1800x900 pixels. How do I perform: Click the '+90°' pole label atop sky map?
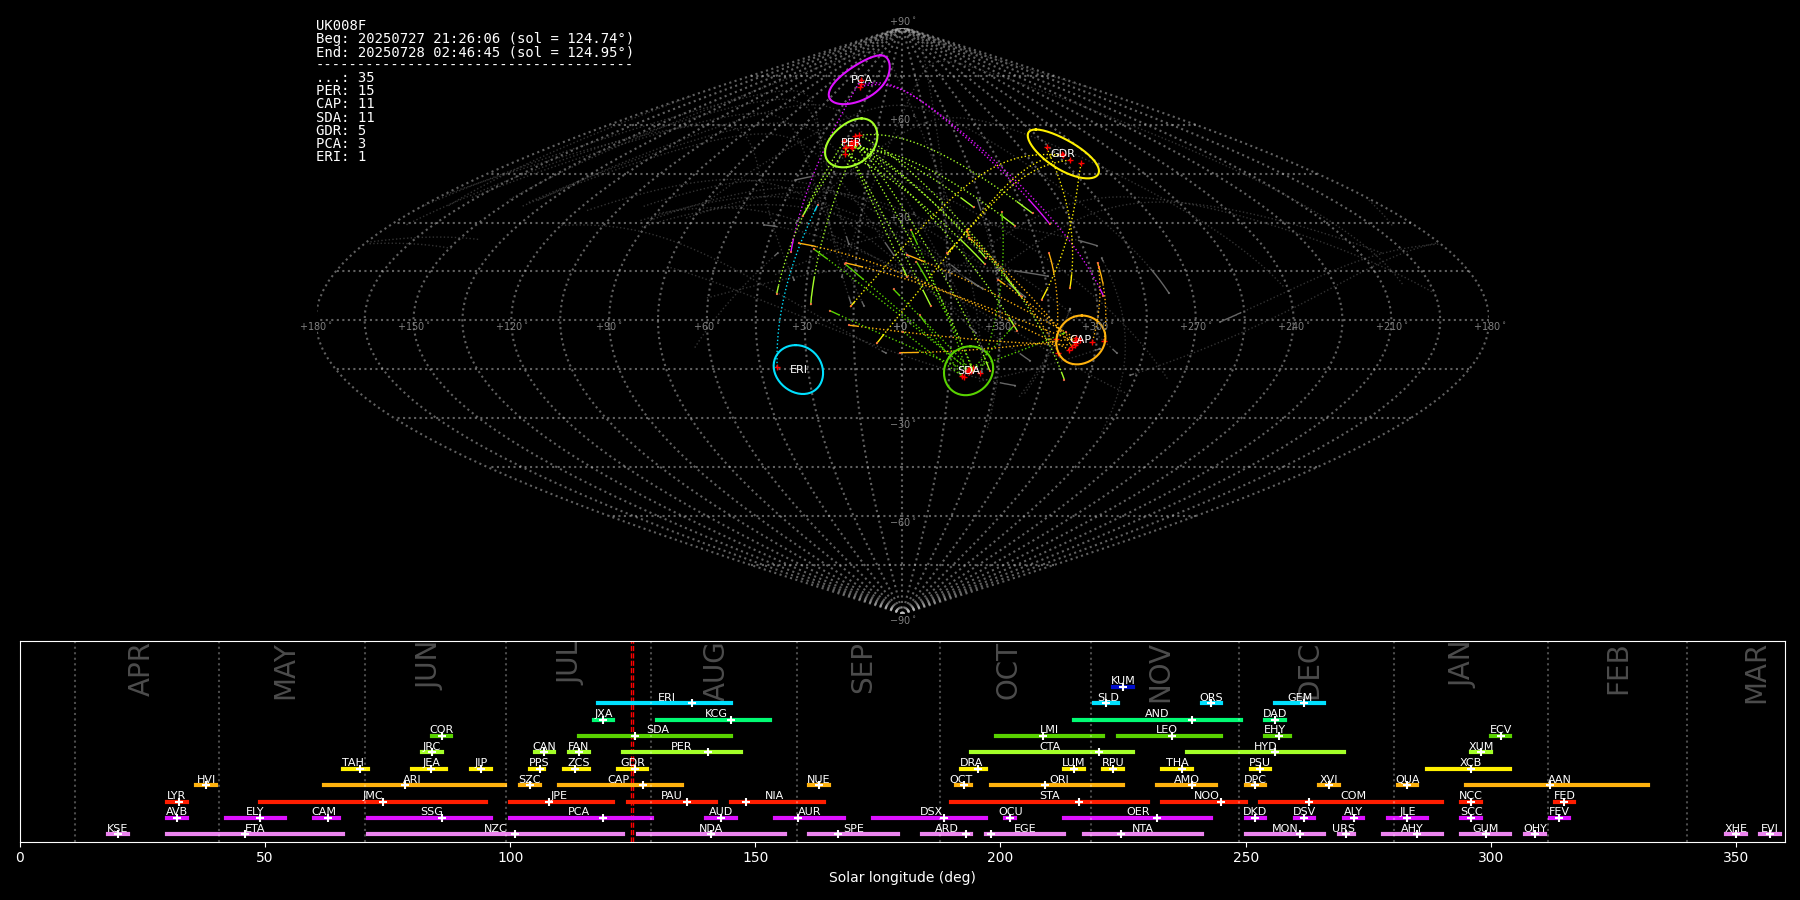pos(902,22)
